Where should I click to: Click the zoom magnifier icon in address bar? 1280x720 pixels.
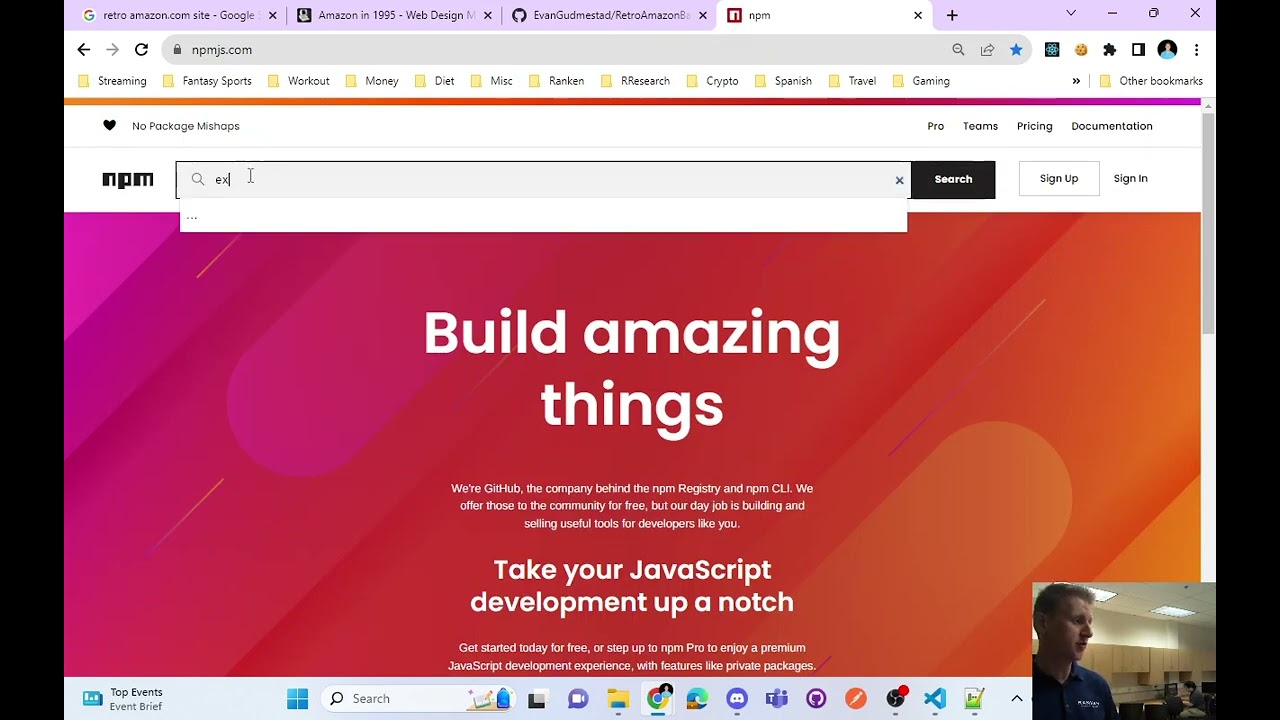958,50
